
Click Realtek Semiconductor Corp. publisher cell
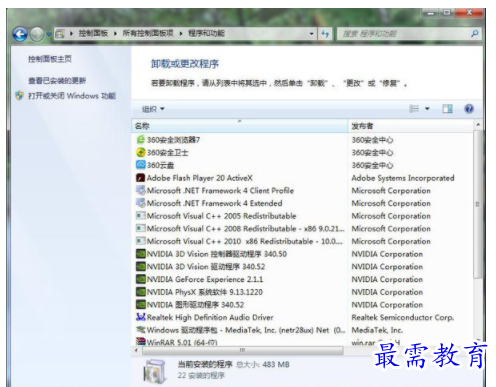click(403, 317)
